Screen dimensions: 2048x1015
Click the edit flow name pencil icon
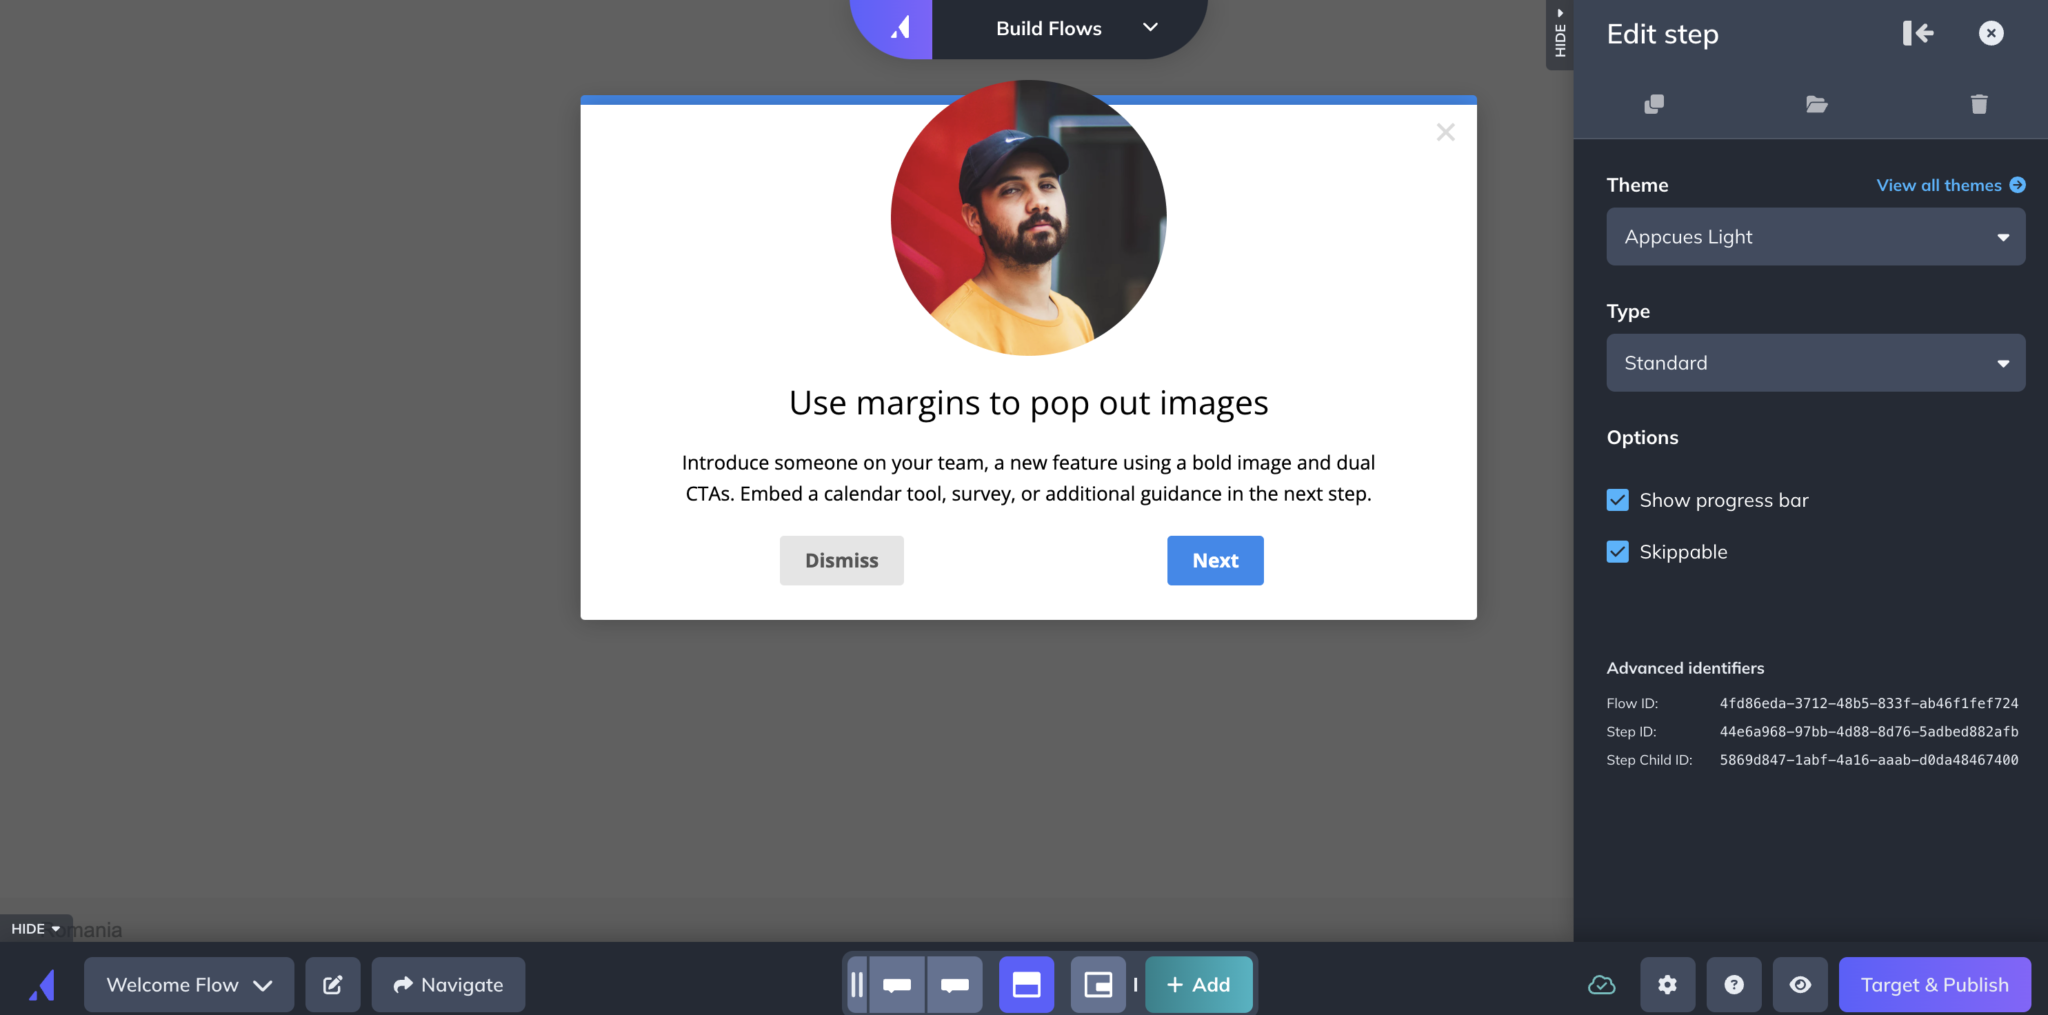tap(333, 985)
